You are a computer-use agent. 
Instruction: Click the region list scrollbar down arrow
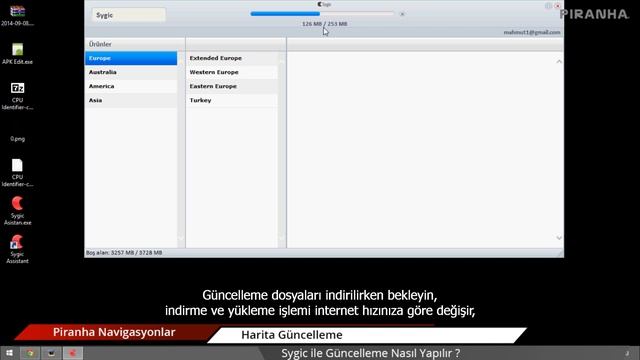282,238
